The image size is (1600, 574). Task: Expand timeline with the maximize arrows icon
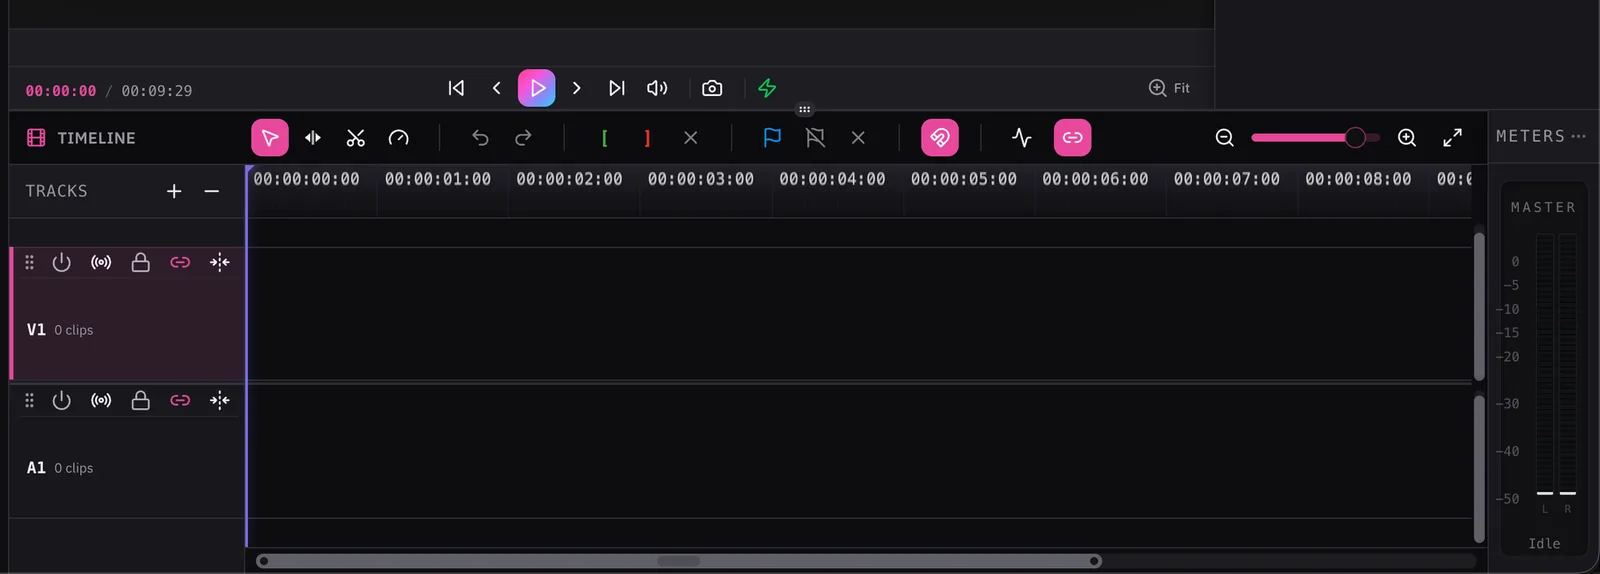click(x=1453, y=138)
